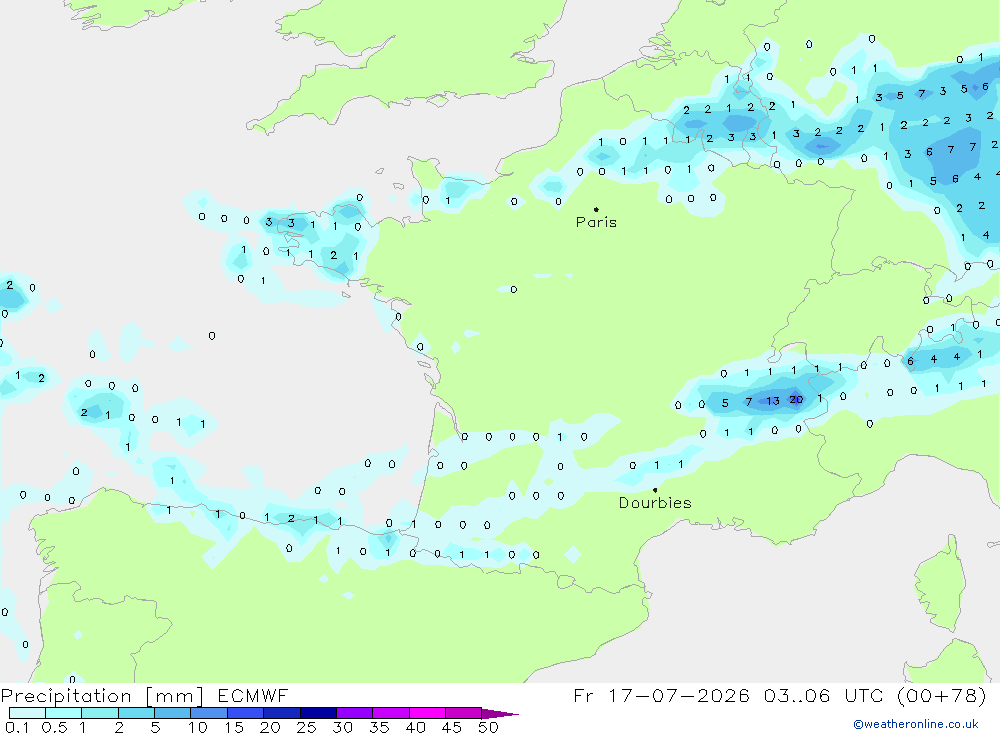Pick the 45–50 mm legend swatch
The image size is (1000, 733).
[464, 713]
